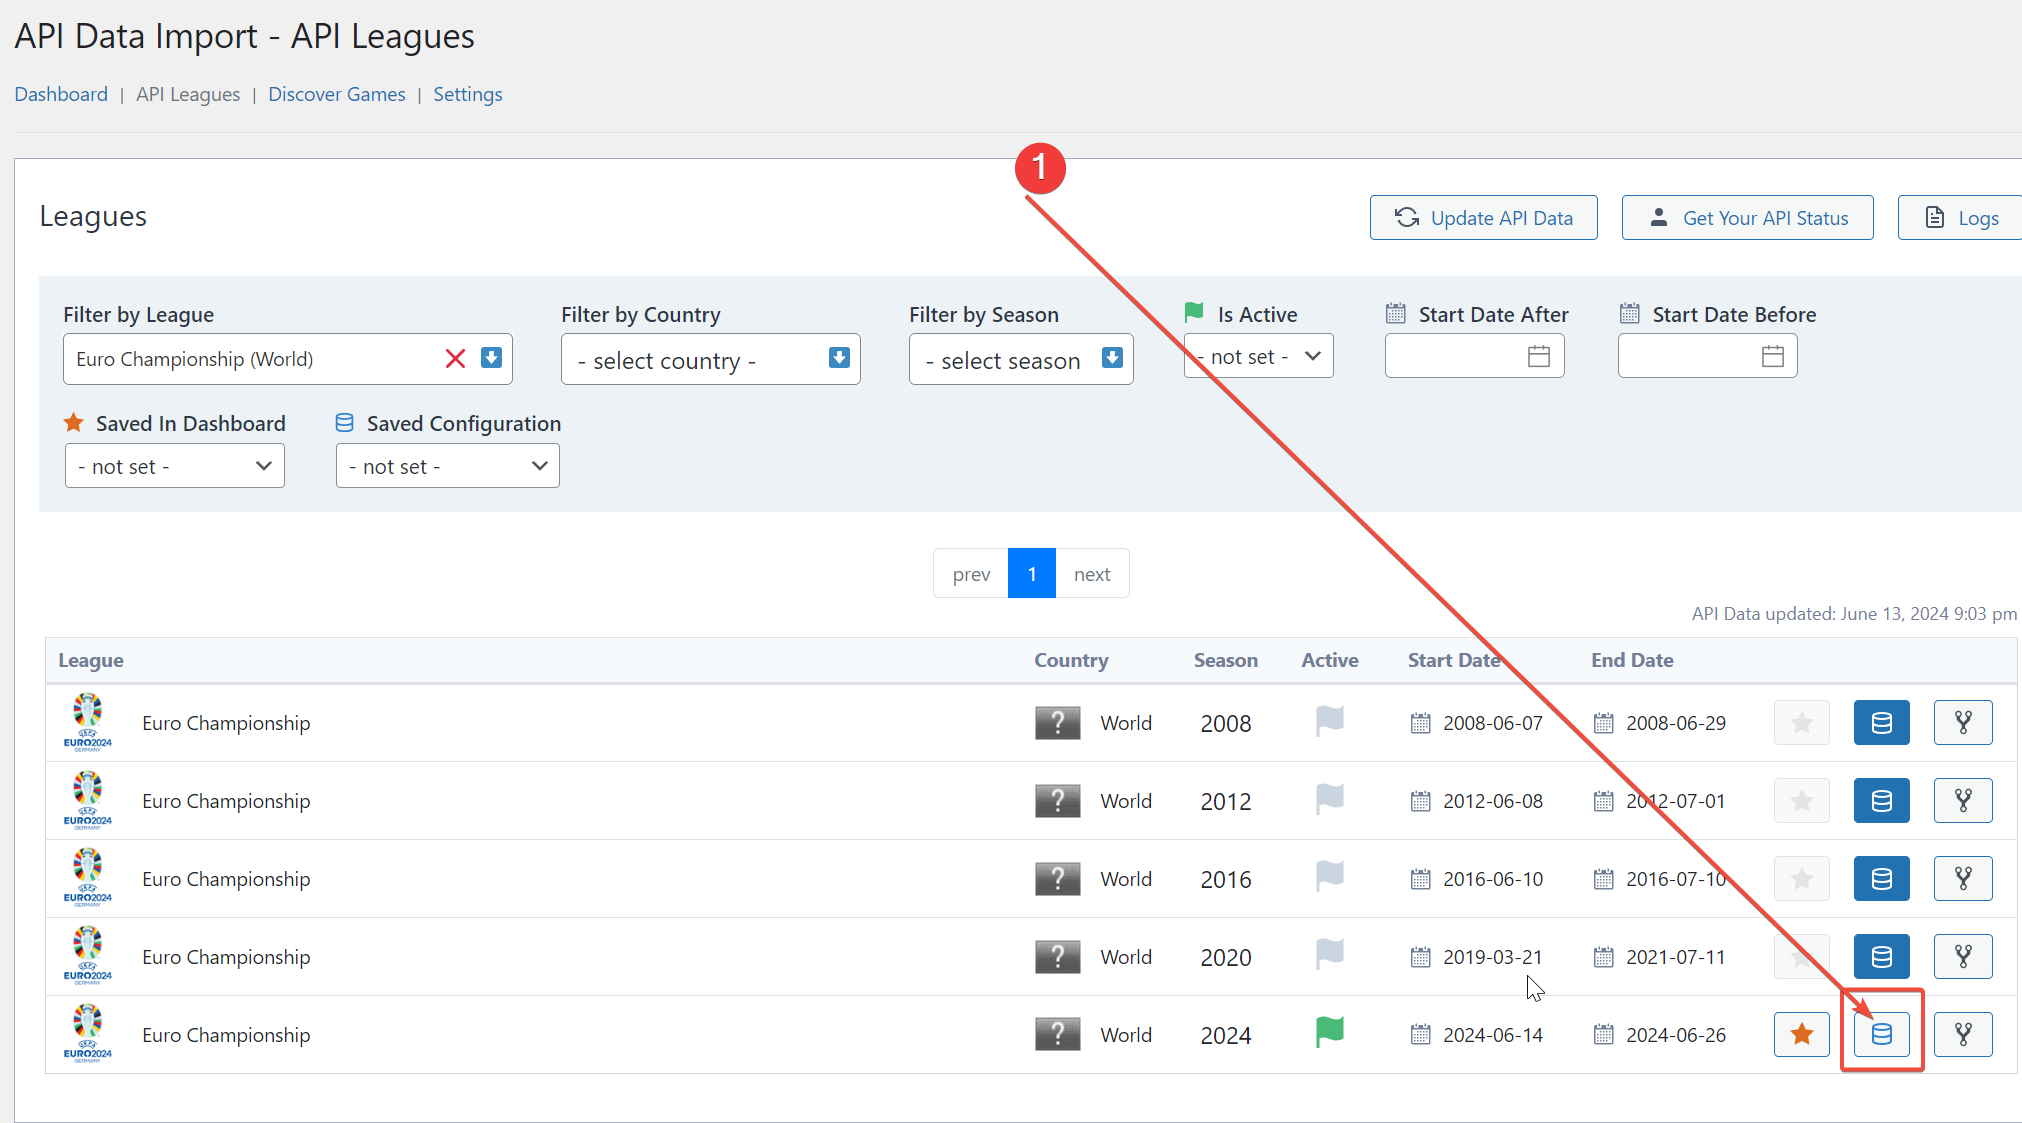Viewport: 2022px width, 1123px height.
Task: Click database icon in 2016 season row
Action: (1881, 878)
